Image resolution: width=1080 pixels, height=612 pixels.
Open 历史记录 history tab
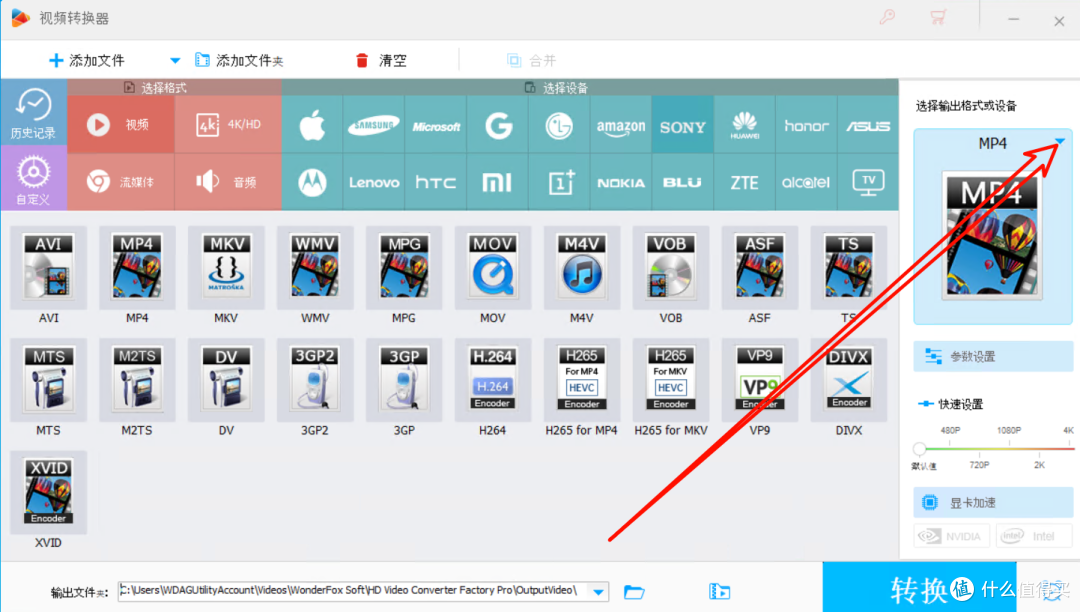tap(33, 113)
